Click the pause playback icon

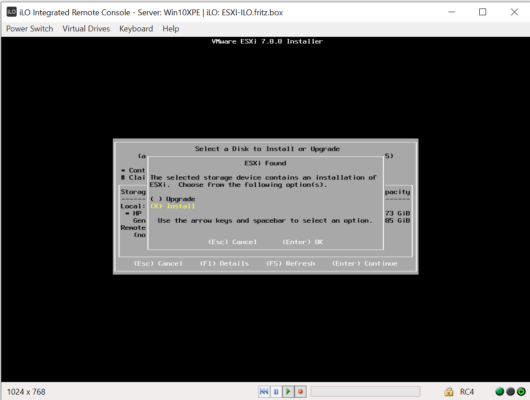click(276, 392)
